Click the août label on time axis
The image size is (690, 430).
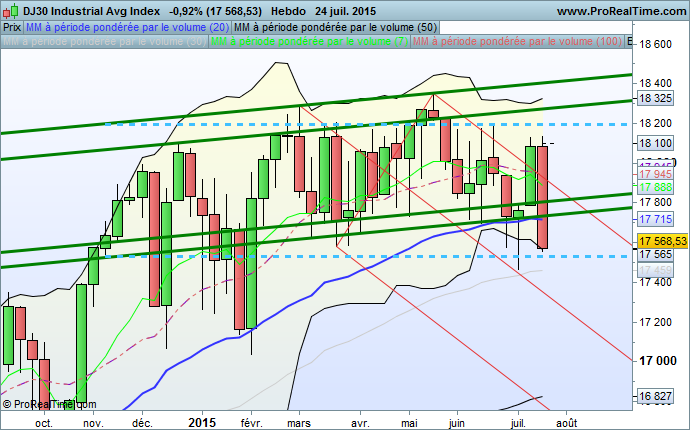pyautogui.click(x=567, y=423)
